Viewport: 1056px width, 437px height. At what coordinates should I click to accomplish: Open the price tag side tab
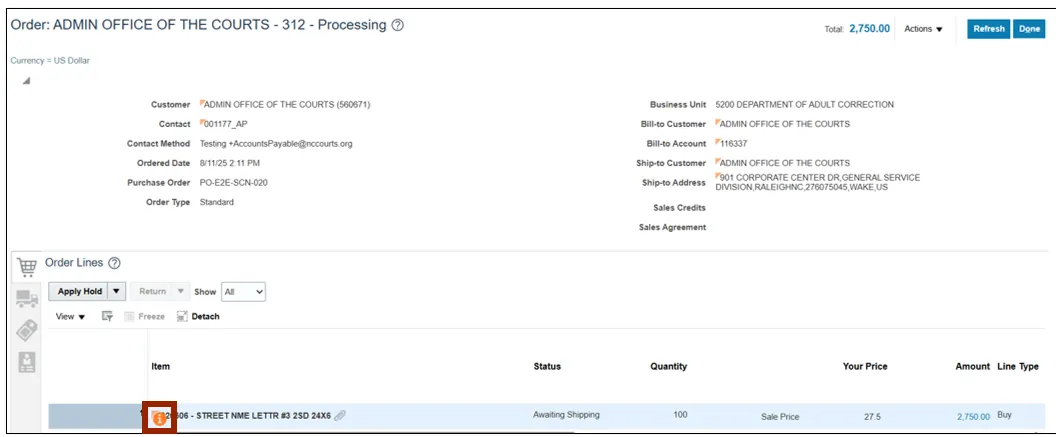(x=26, y=330)
